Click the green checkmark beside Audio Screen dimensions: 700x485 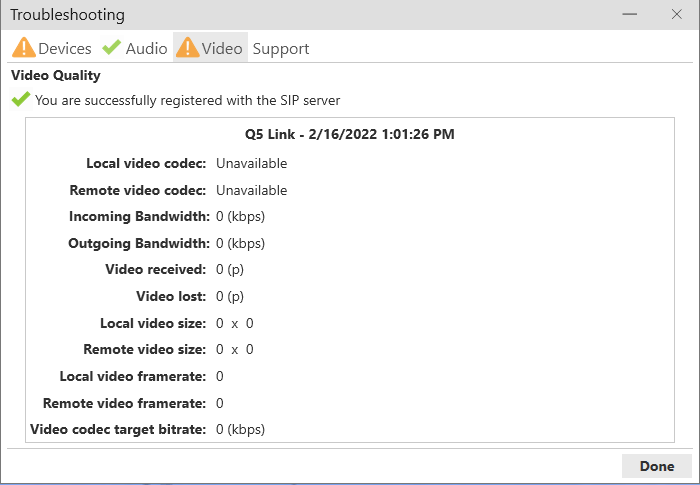111,48
